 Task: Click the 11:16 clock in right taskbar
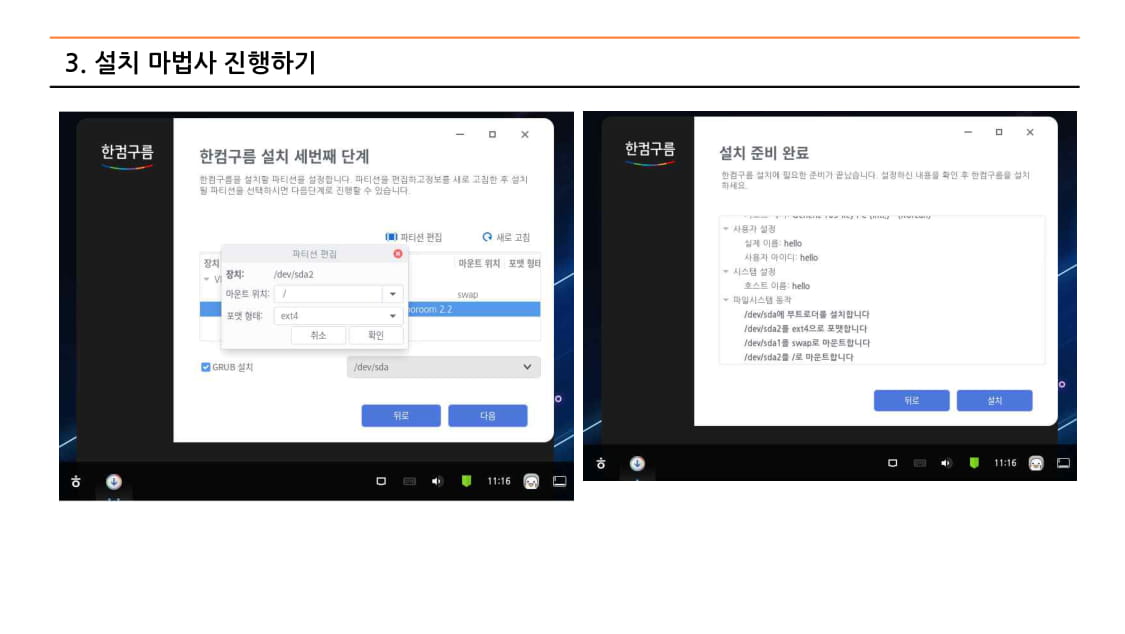pos(1004,463)
